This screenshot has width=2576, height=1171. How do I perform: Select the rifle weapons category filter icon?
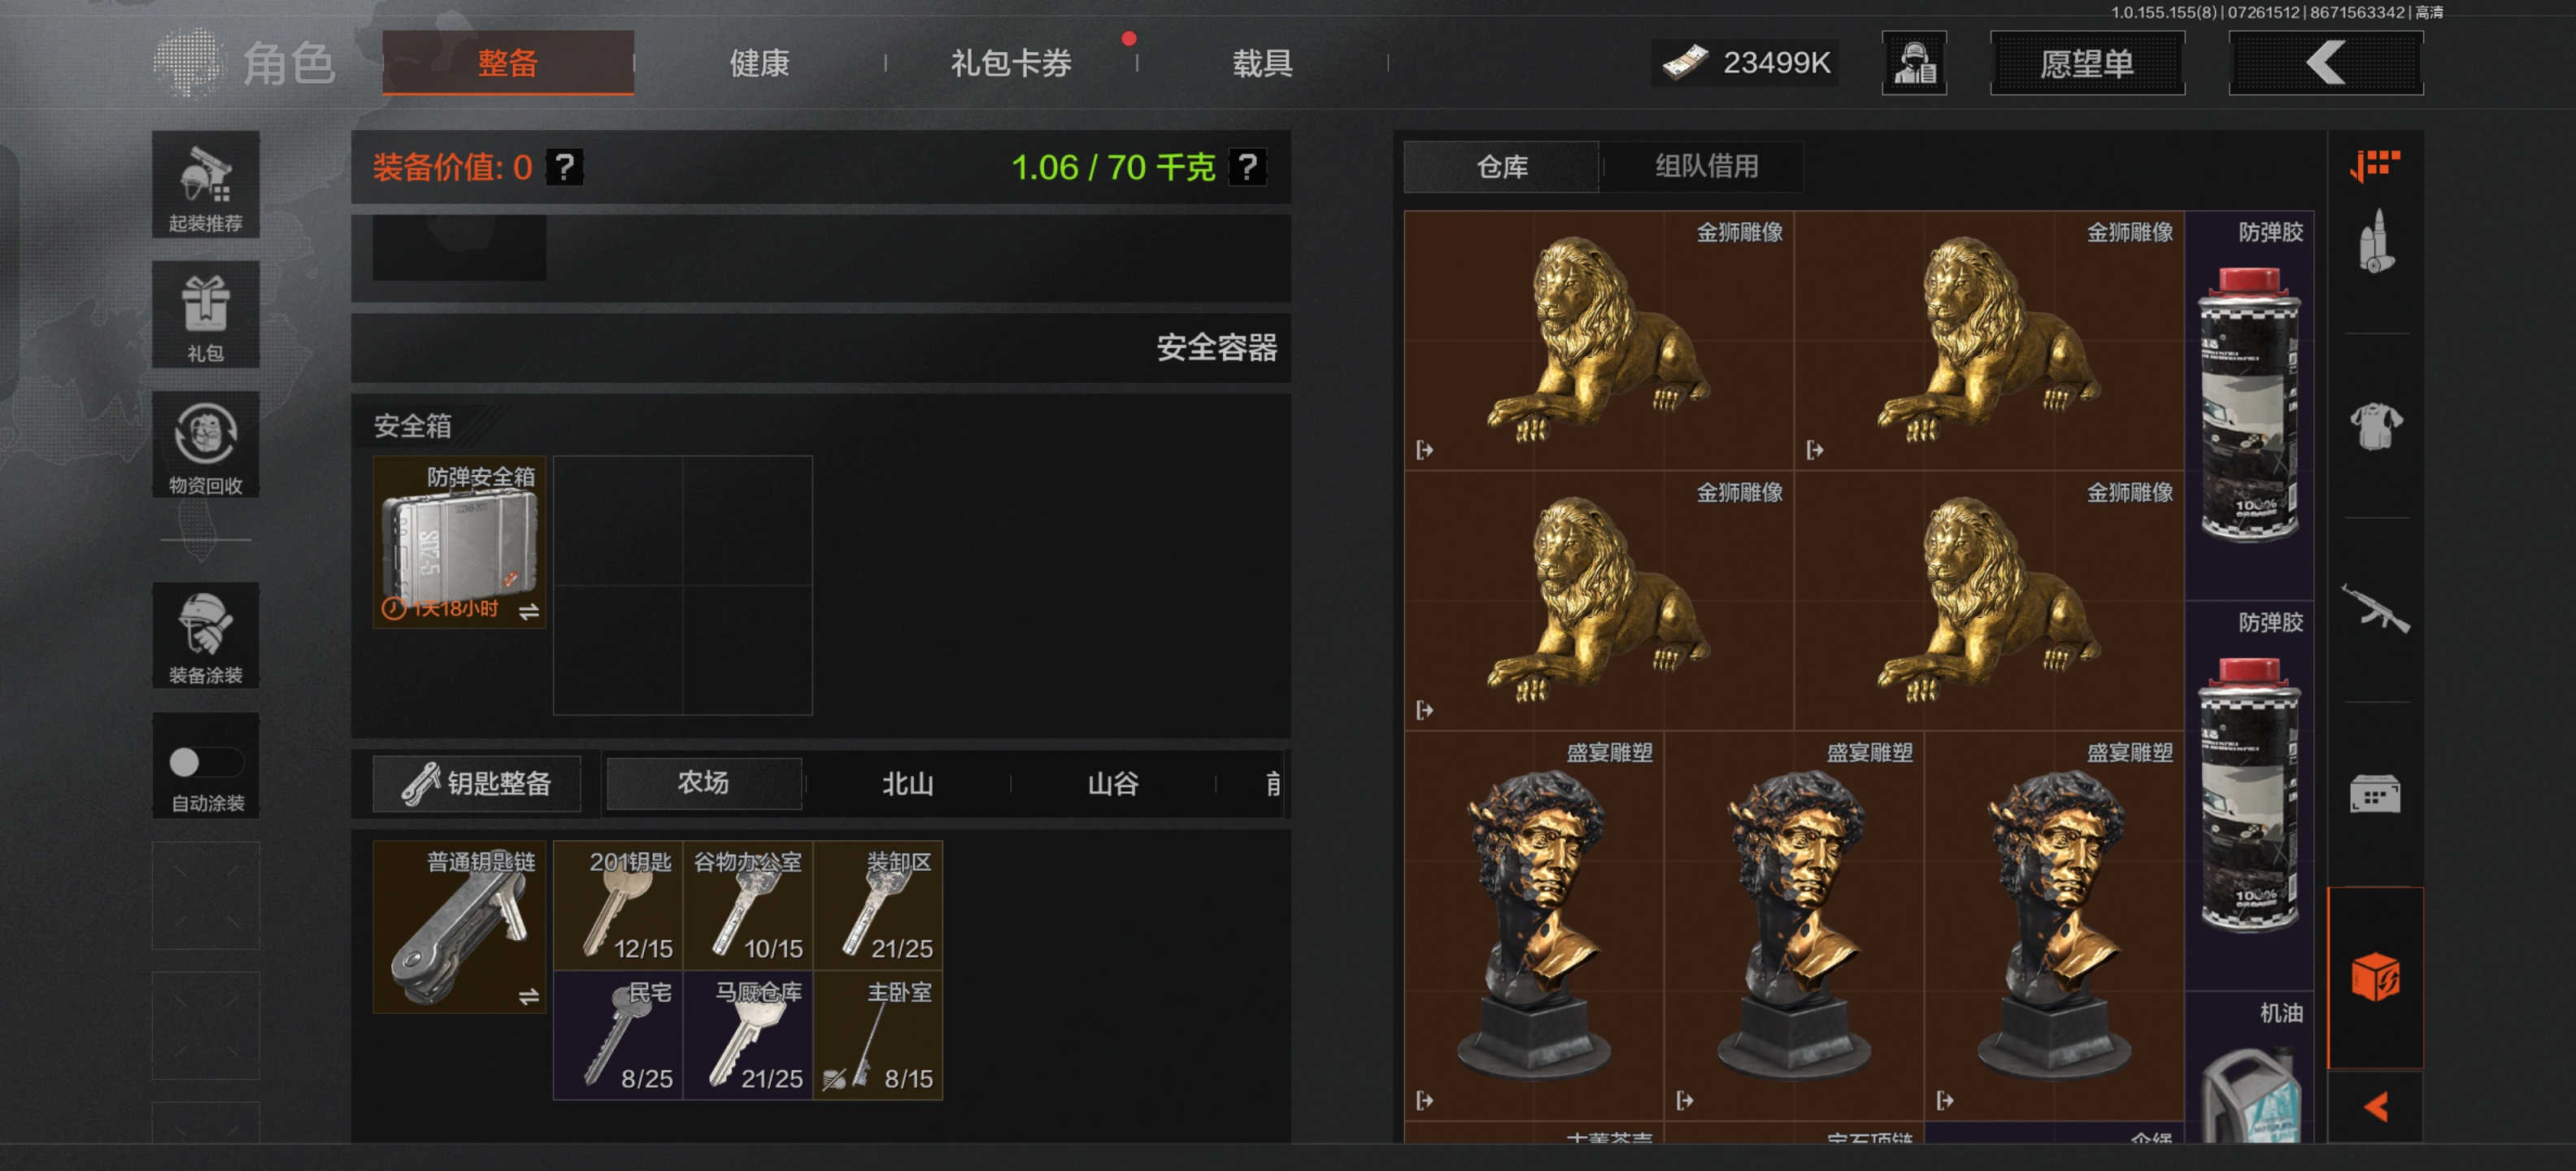[x=2376, y=610]
